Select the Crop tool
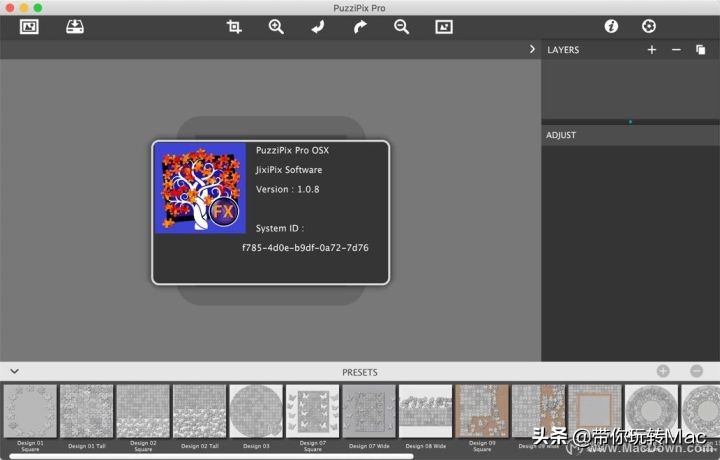This screenshot has width=720, height=460. pyautogui.click(x=234, y=27)
